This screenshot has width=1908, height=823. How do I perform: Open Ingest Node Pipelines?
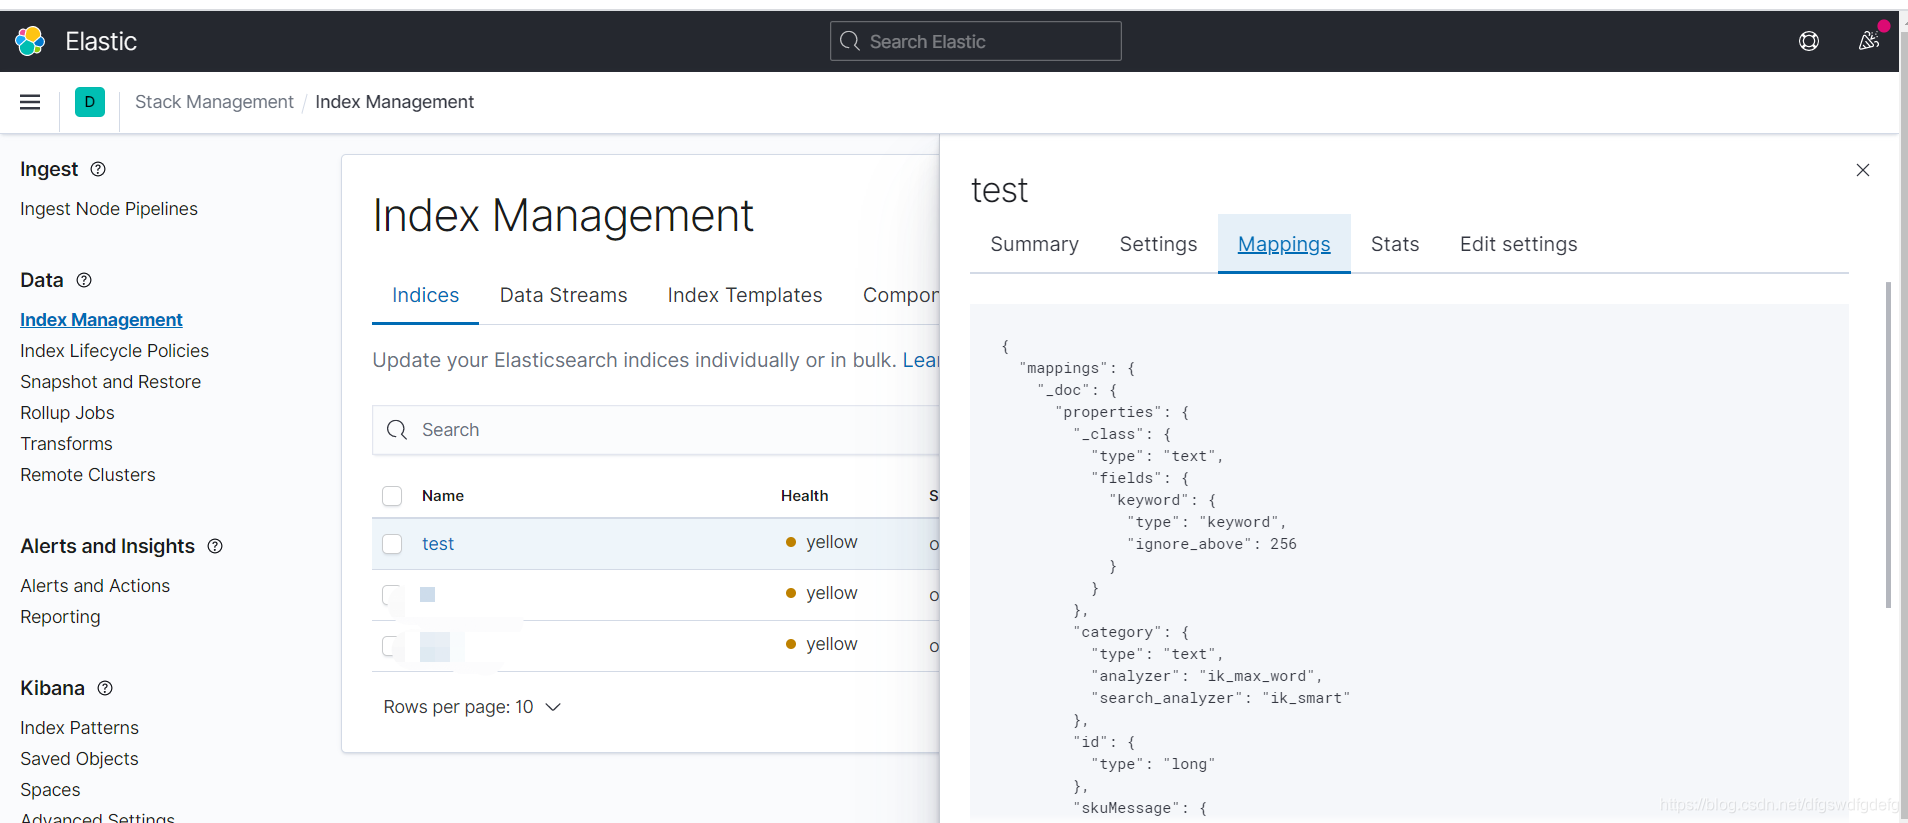coord(109,209)
